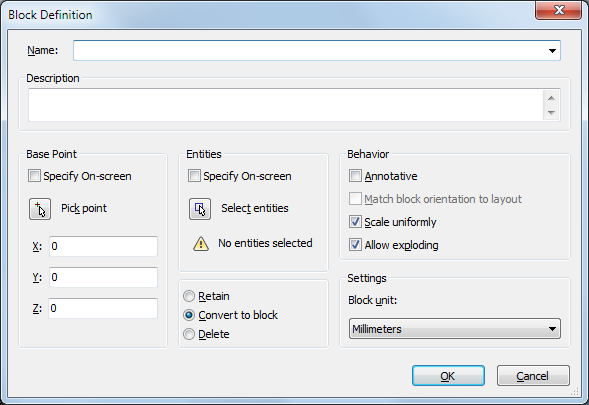This screenshot has width=589, height=405.
Task: Enable Entities Specify On-screen checkbox
Action: (x=194, y=176)
